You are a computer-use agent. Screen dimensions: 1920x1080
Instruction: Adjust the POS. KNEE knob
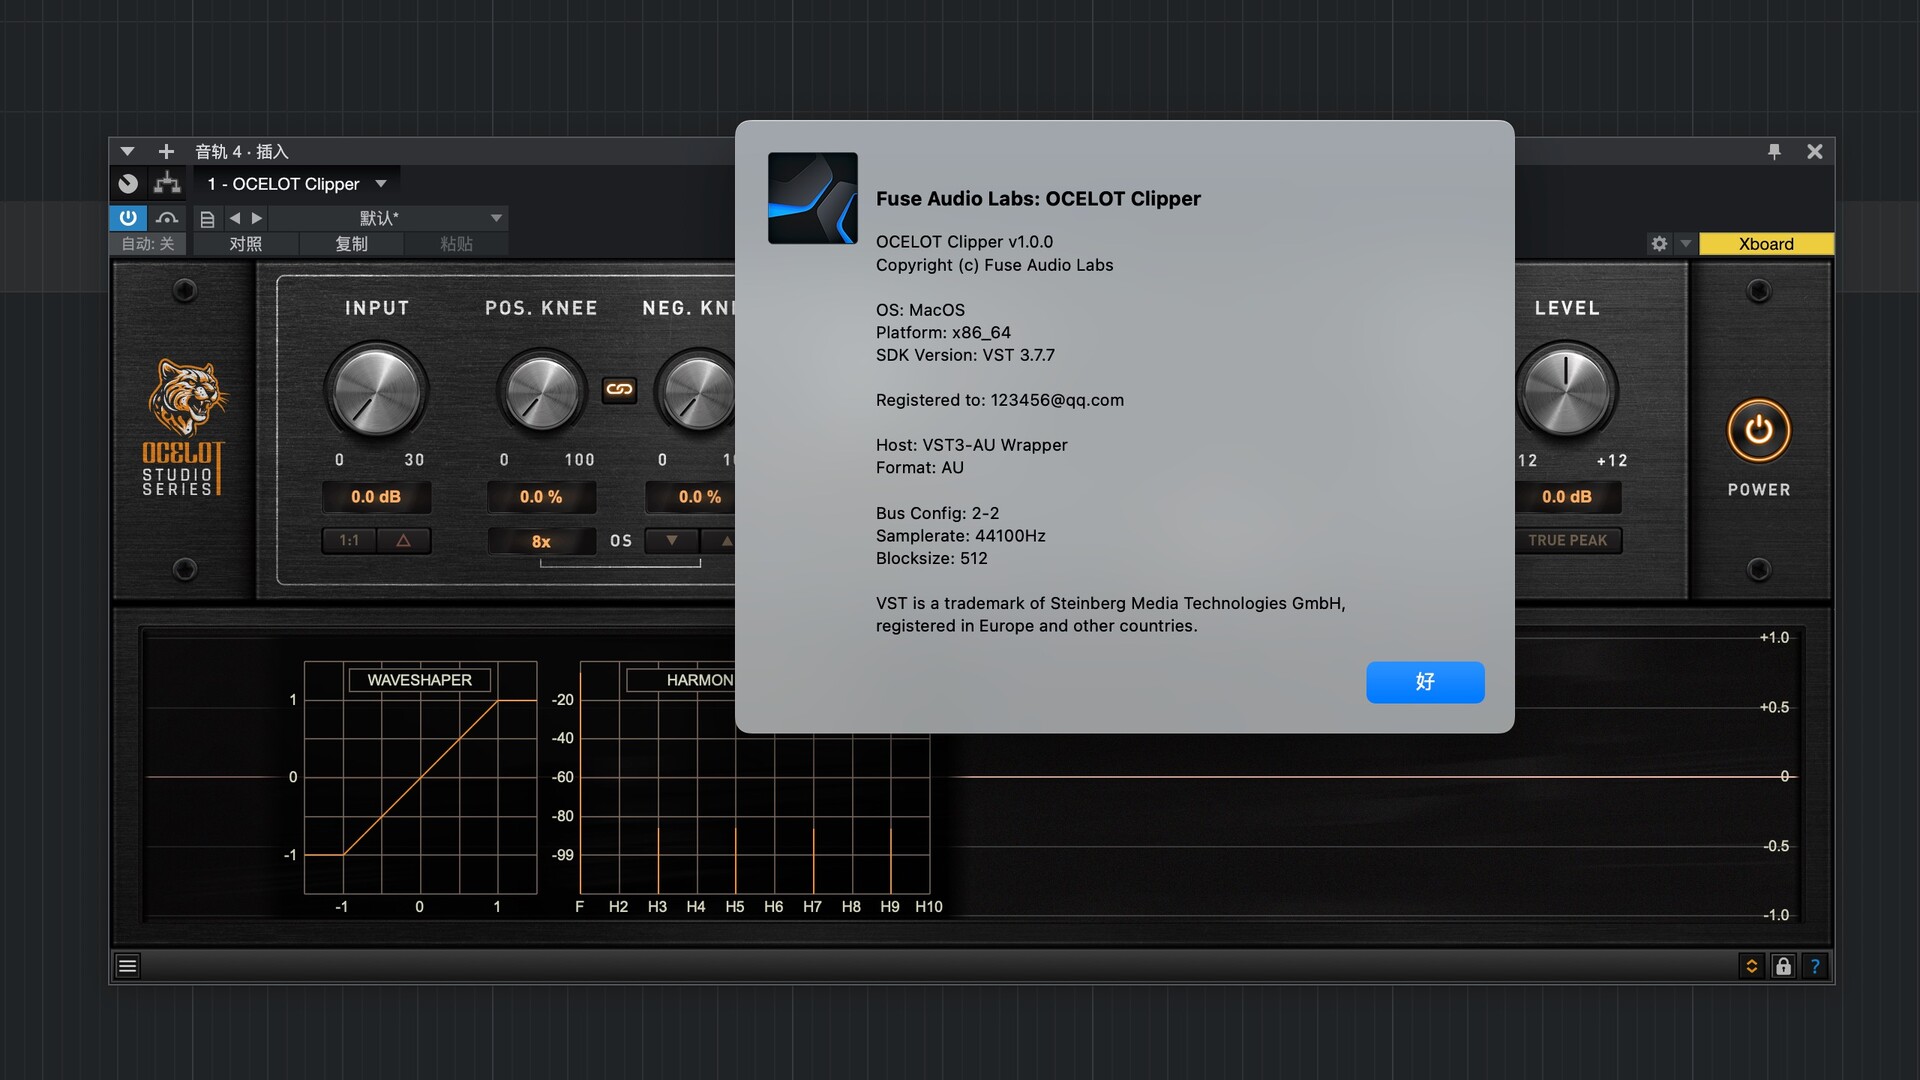click(x=541, y=391)
